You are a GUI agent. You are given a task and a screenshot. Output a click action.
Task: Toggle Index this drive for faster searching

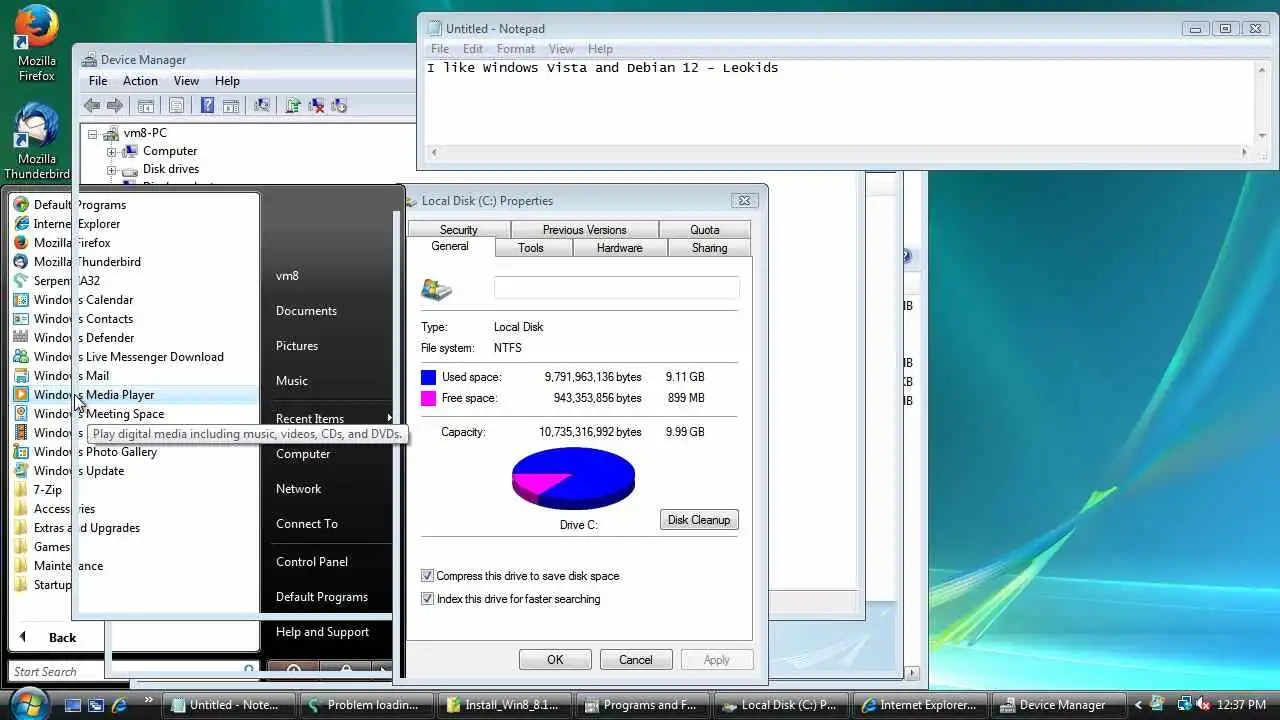pos(427,599)
